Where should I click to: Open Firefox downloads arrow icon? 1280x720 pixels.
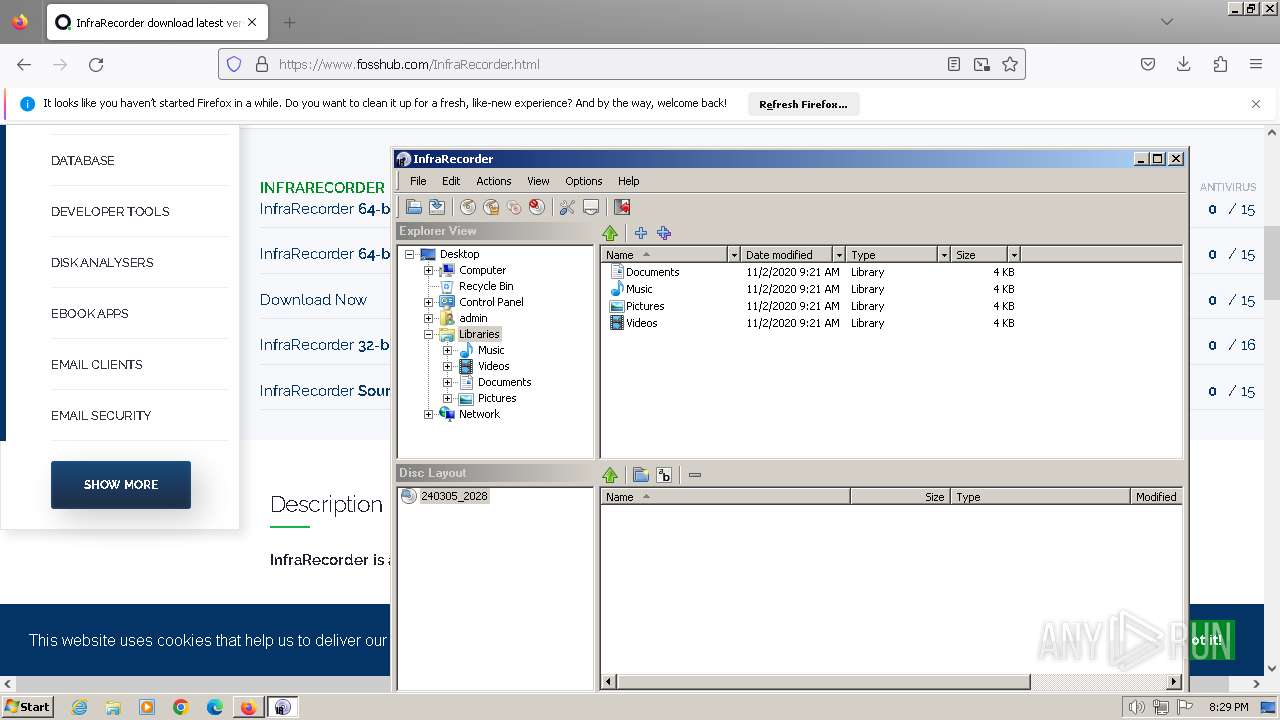[x=1184, y=64]
